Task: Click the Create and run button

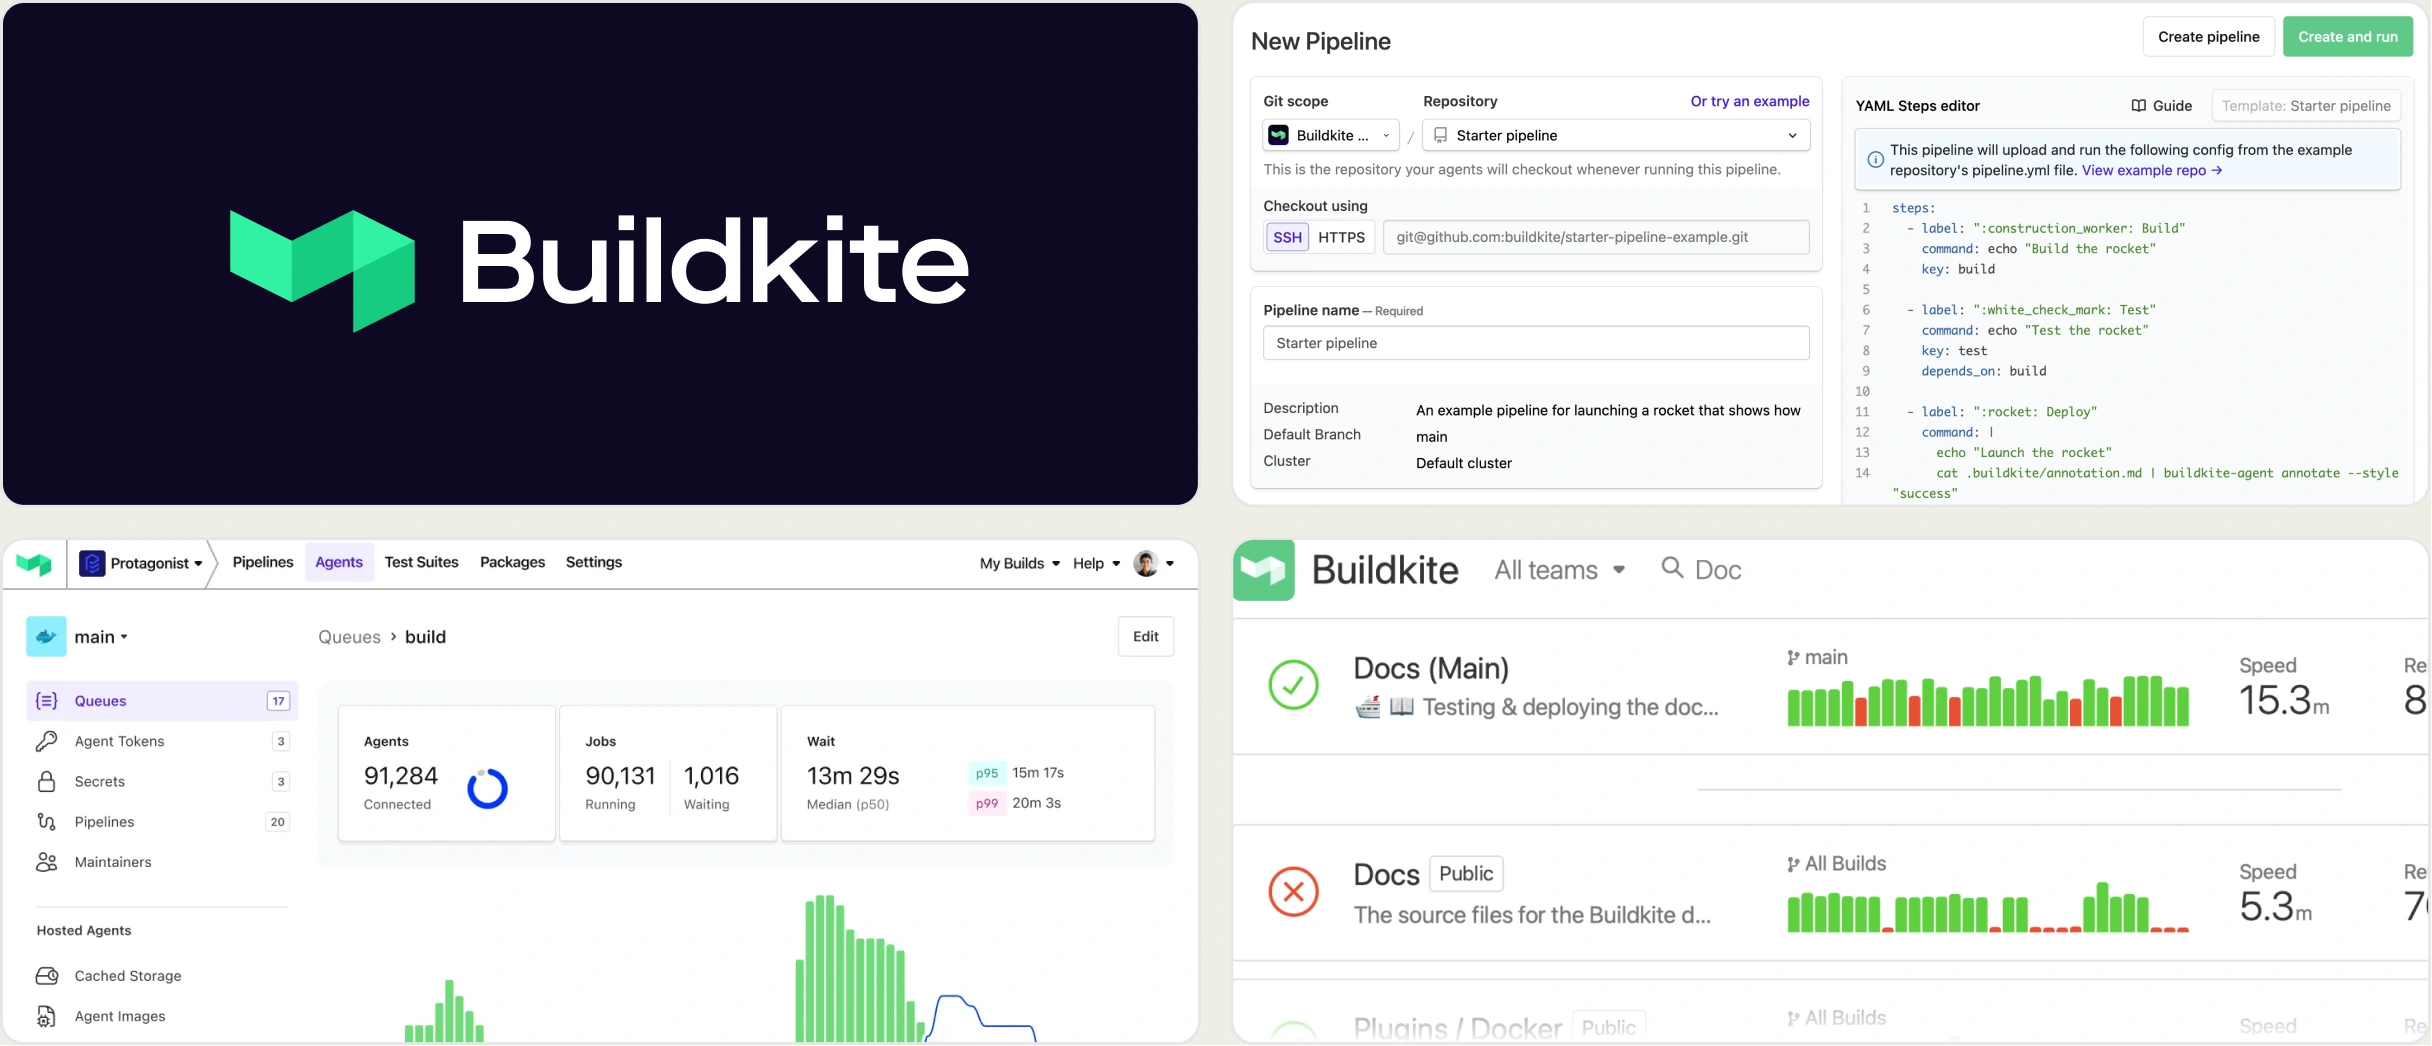Action: point(2347,37)
